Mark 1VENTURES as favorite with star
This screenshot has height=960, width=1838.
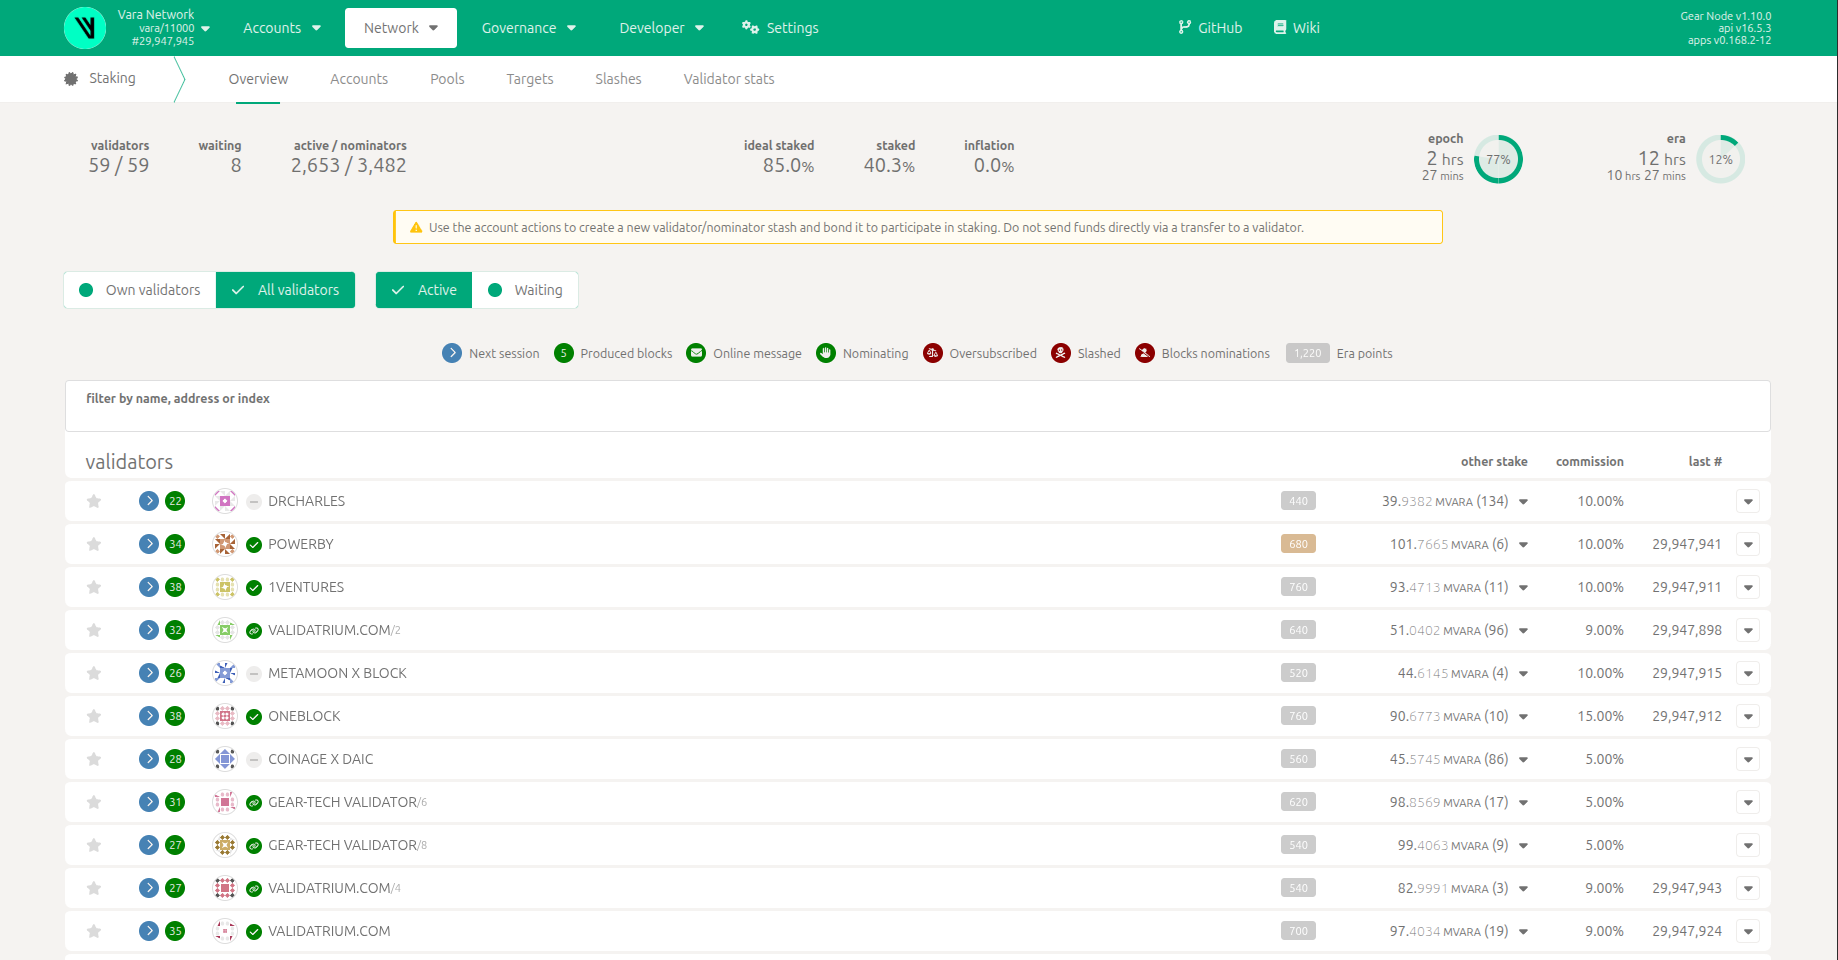click(x=94, y=587)
